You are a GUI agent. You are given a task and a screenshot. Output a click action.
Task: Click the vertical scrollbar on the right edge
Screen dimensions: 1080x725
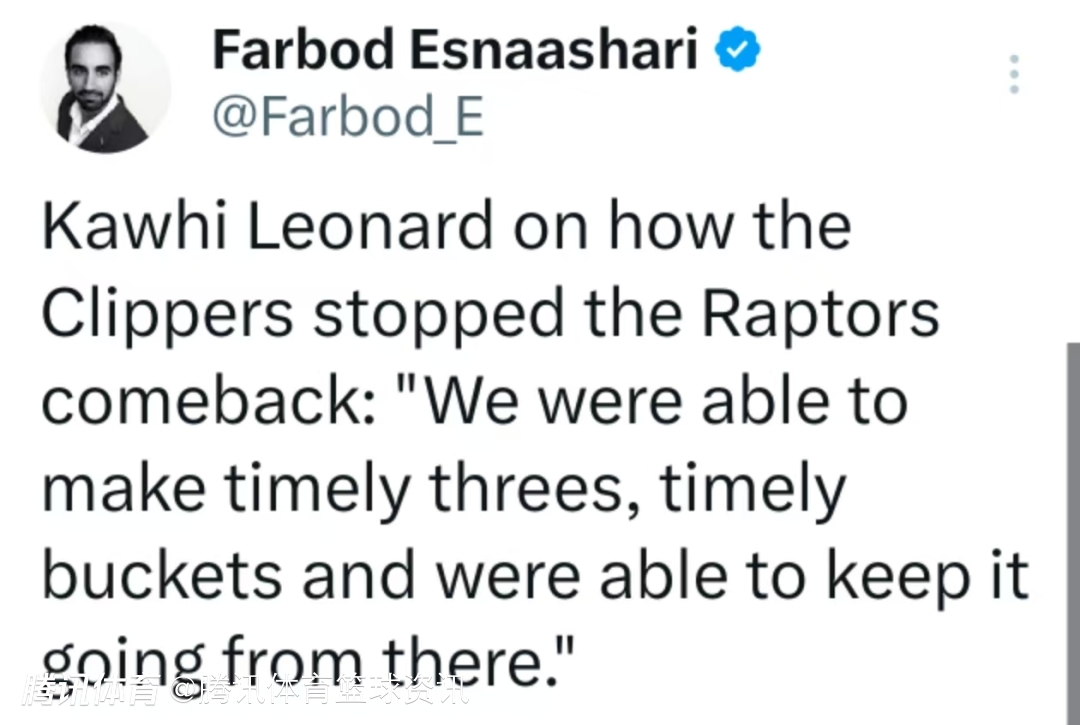coord(1073,530)
